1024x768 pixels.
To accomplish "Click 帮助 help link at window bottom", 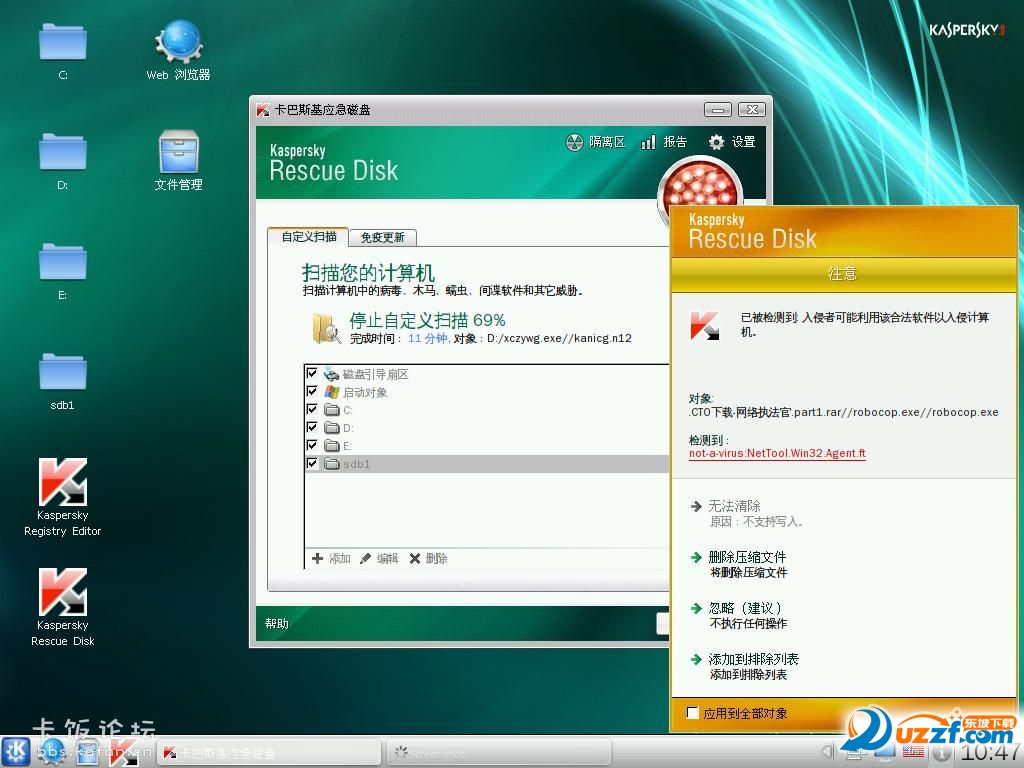I will (277, 624).
